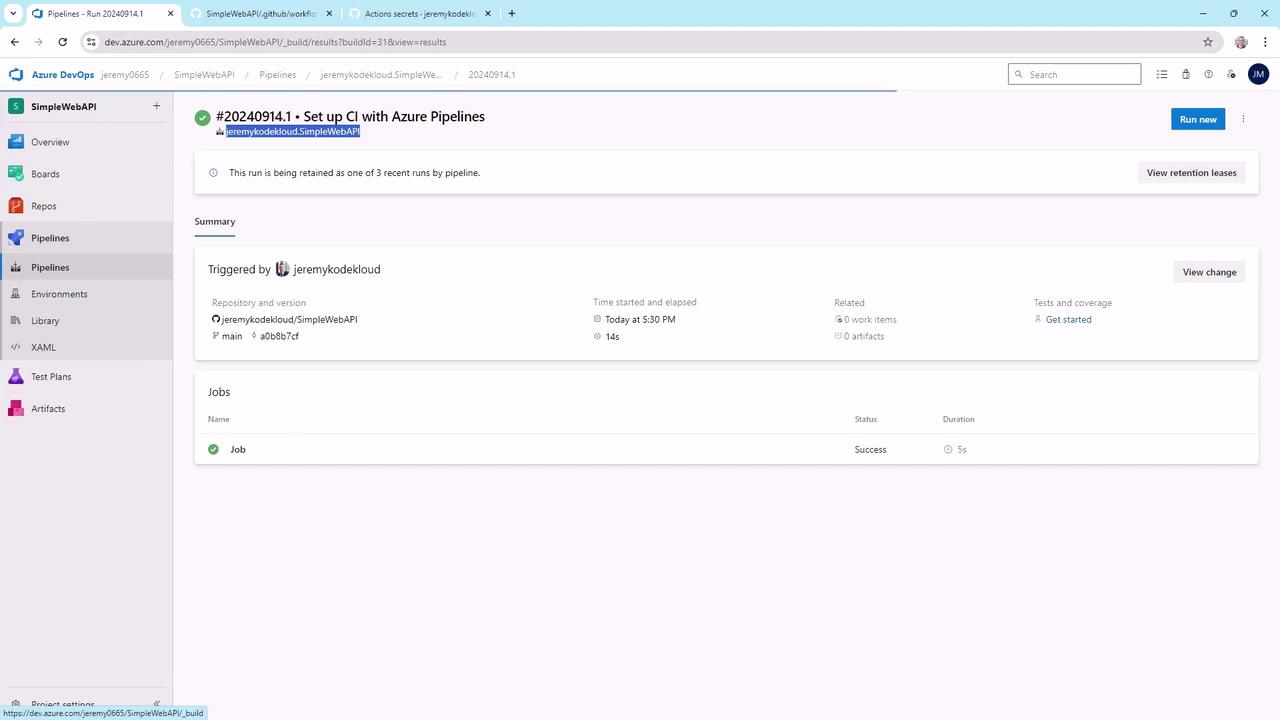Select the Summary tab

point(215,222)
